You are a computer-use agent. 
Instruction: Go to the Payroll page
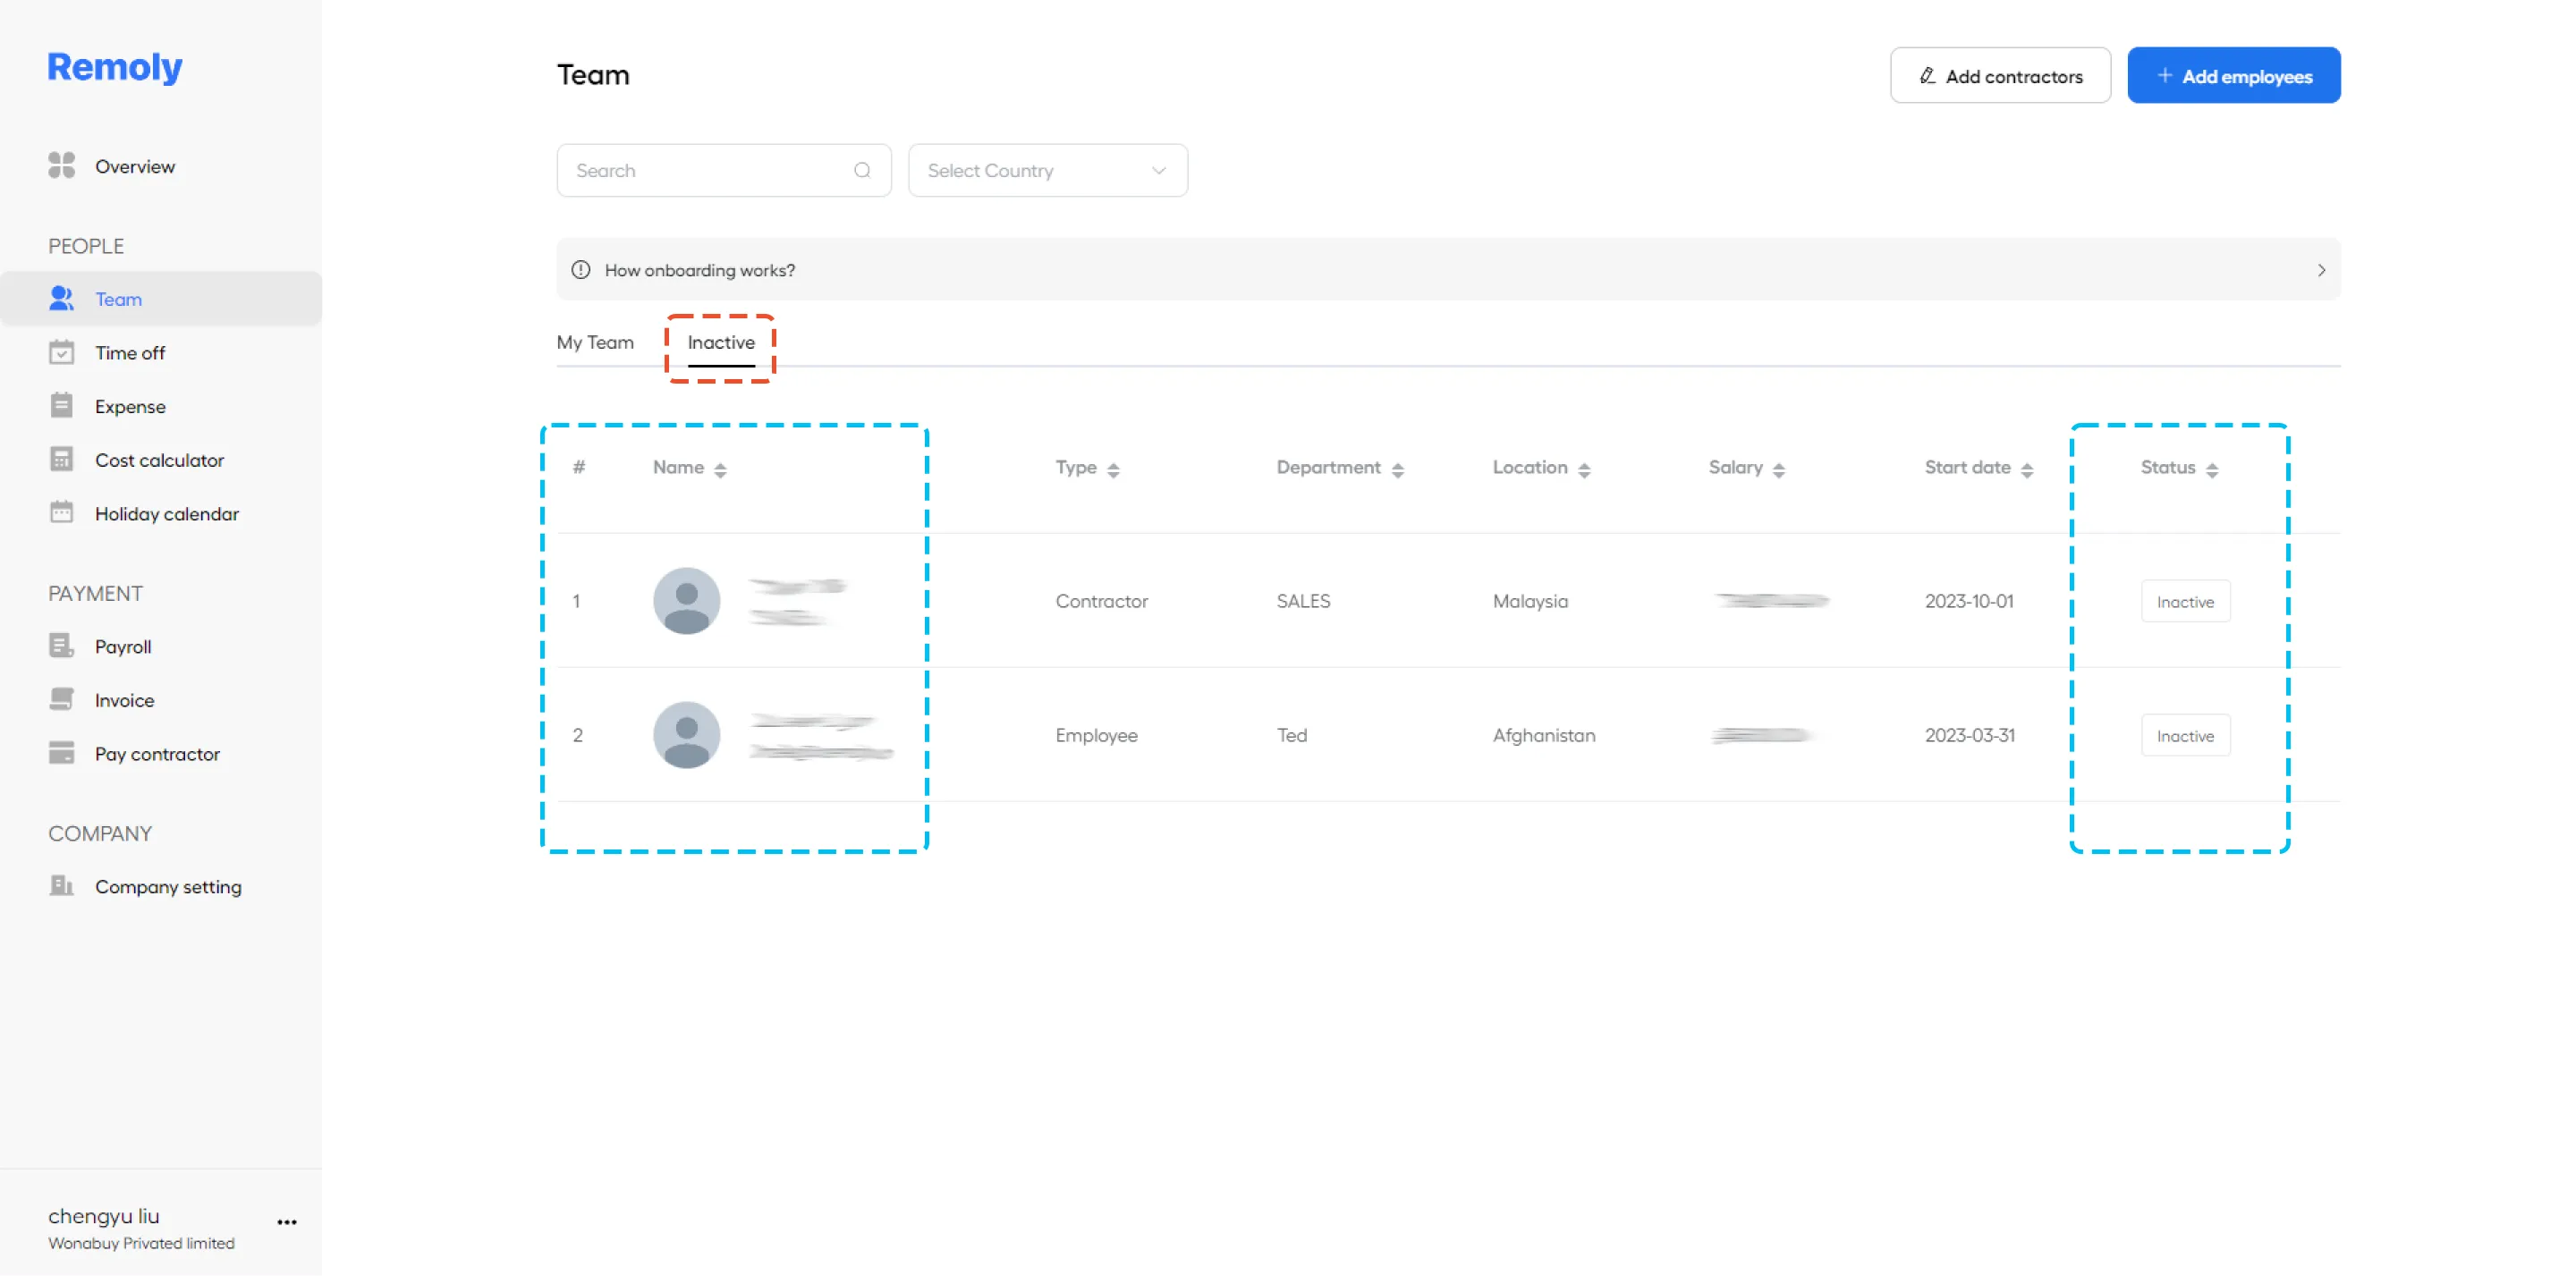(x=123, y=646)
